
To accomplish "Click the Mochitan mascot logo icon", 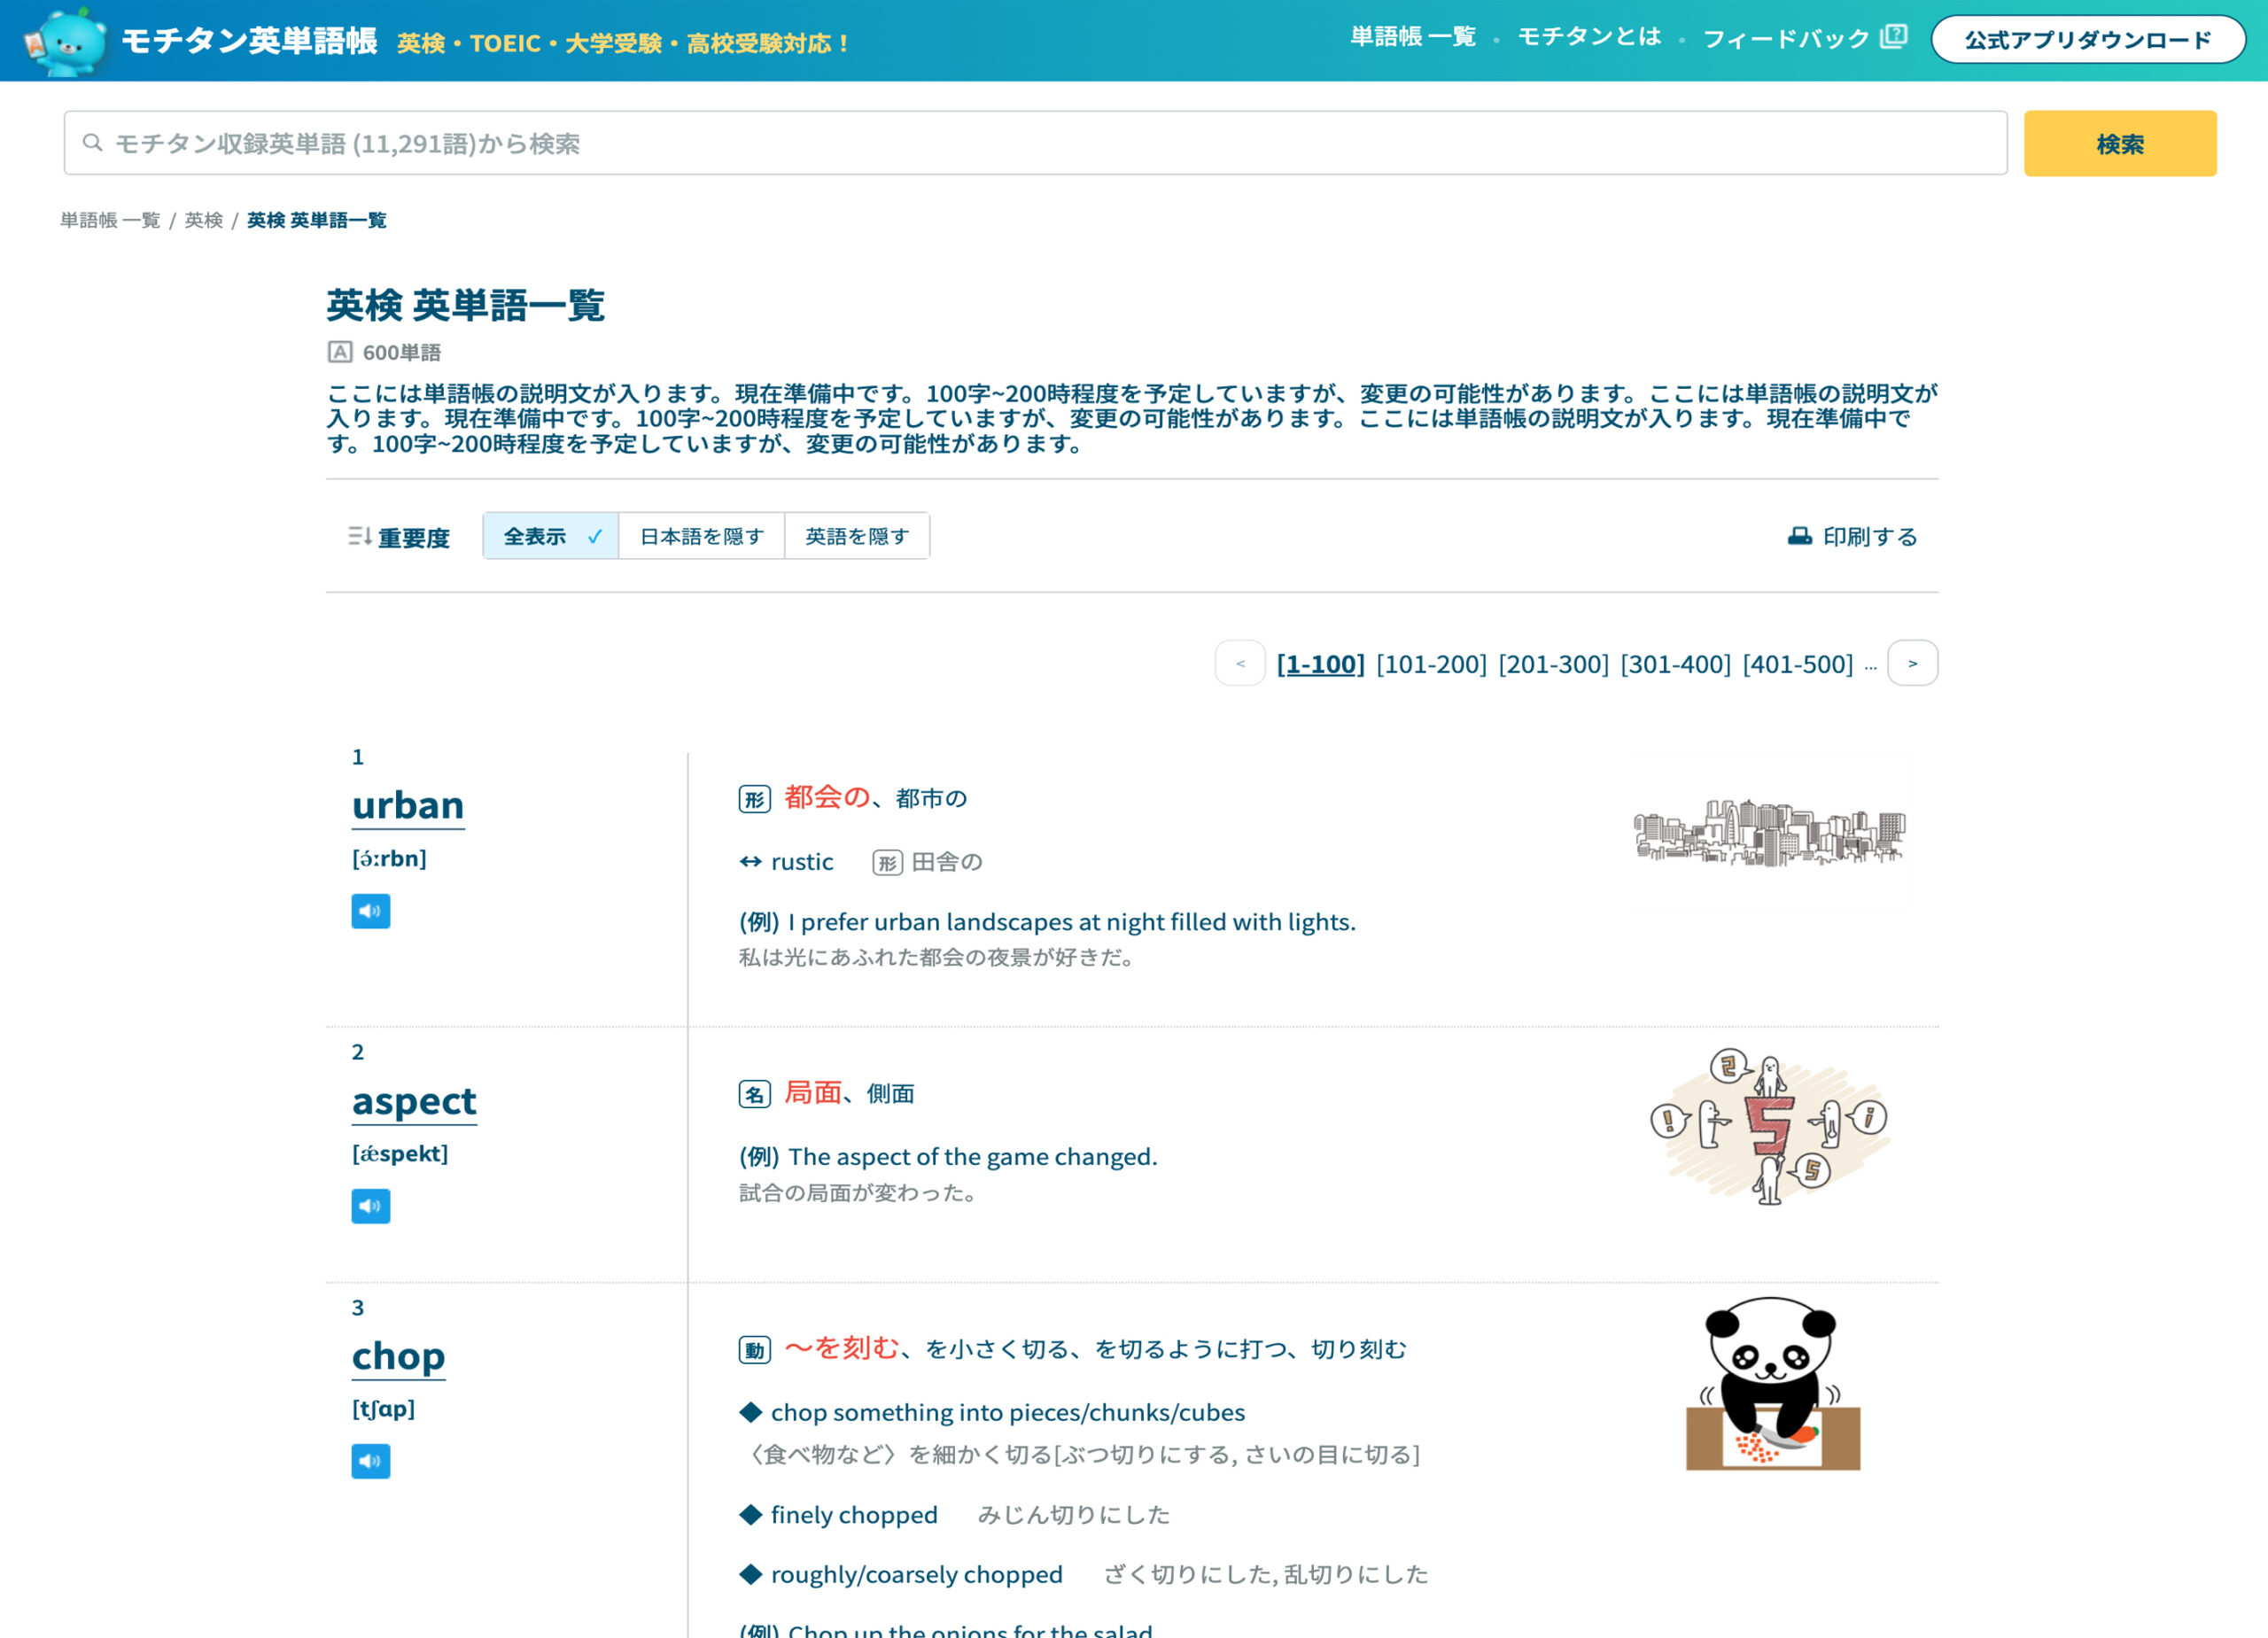I will coord(66,42).
